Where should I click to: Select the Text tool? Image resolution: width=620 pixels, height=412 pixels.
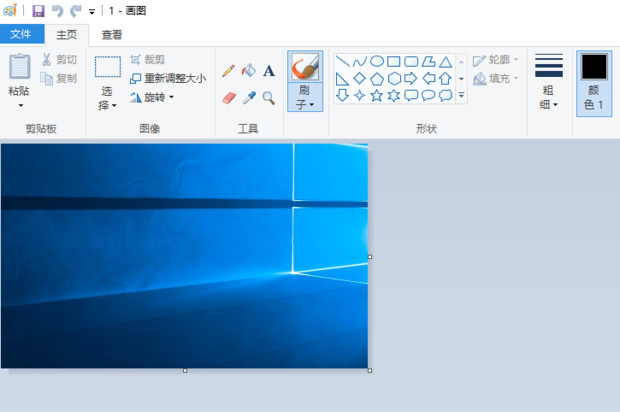pos(269,71)
